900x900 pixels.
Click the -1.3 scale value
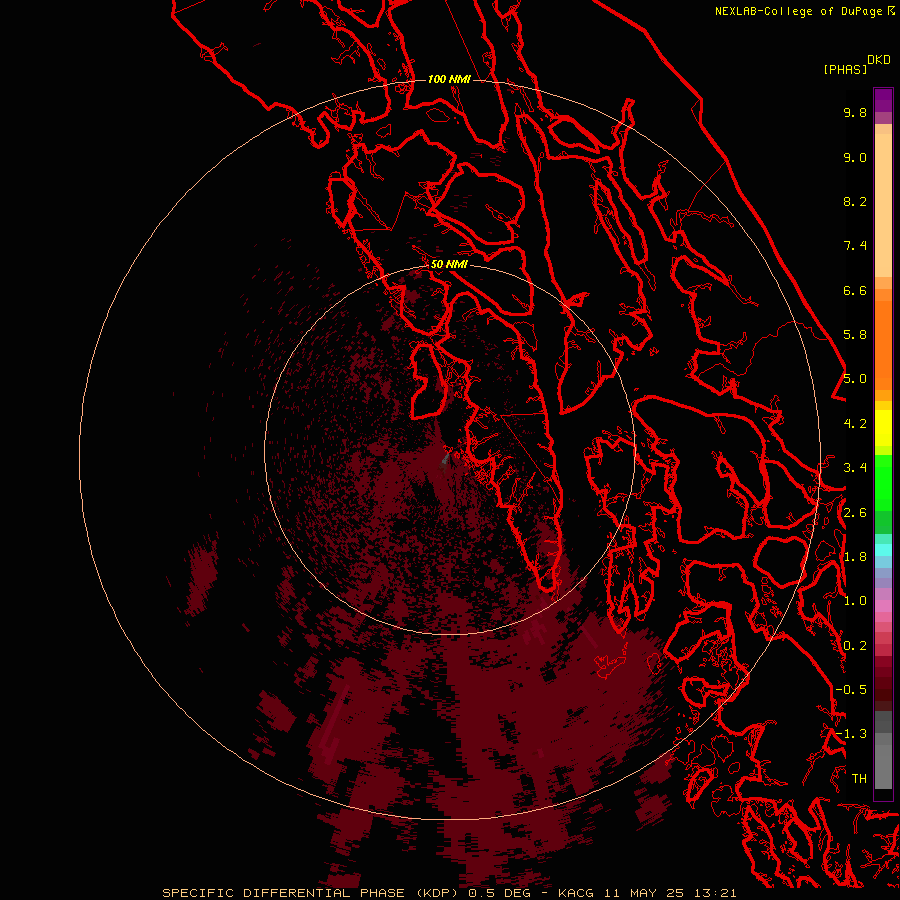tap(851, 734)
